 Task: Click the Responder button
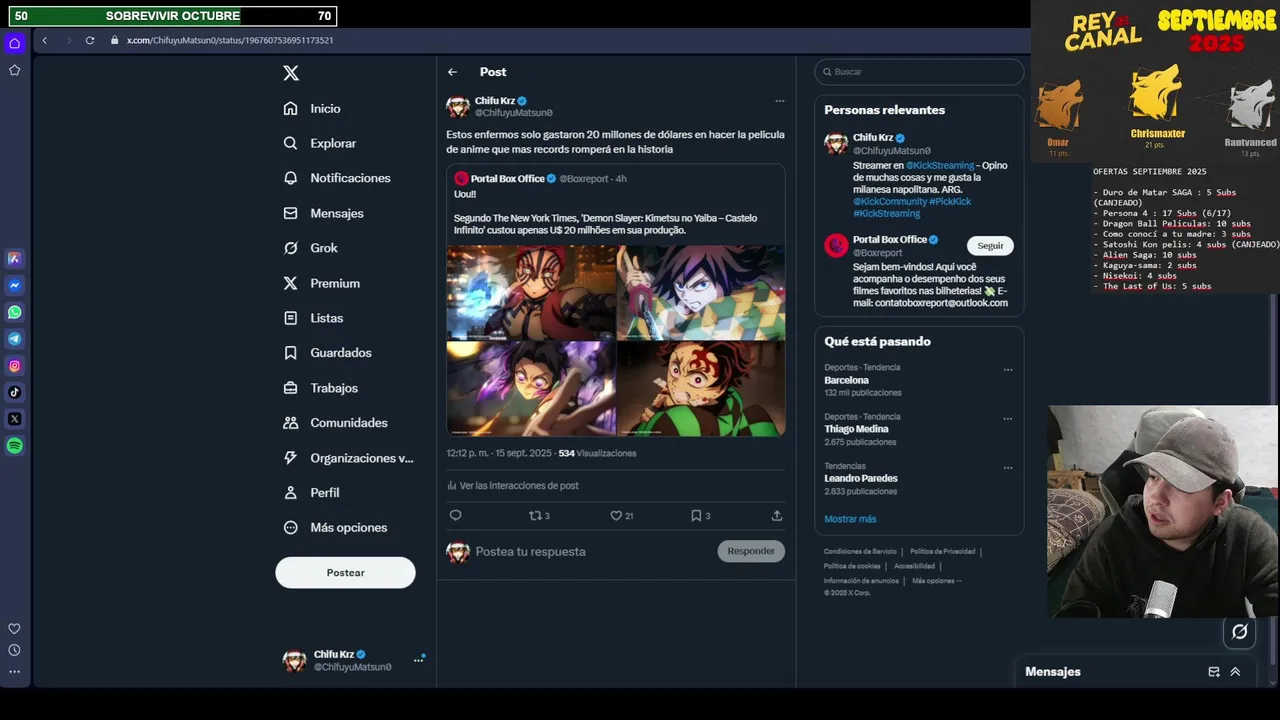pos(751,551)
